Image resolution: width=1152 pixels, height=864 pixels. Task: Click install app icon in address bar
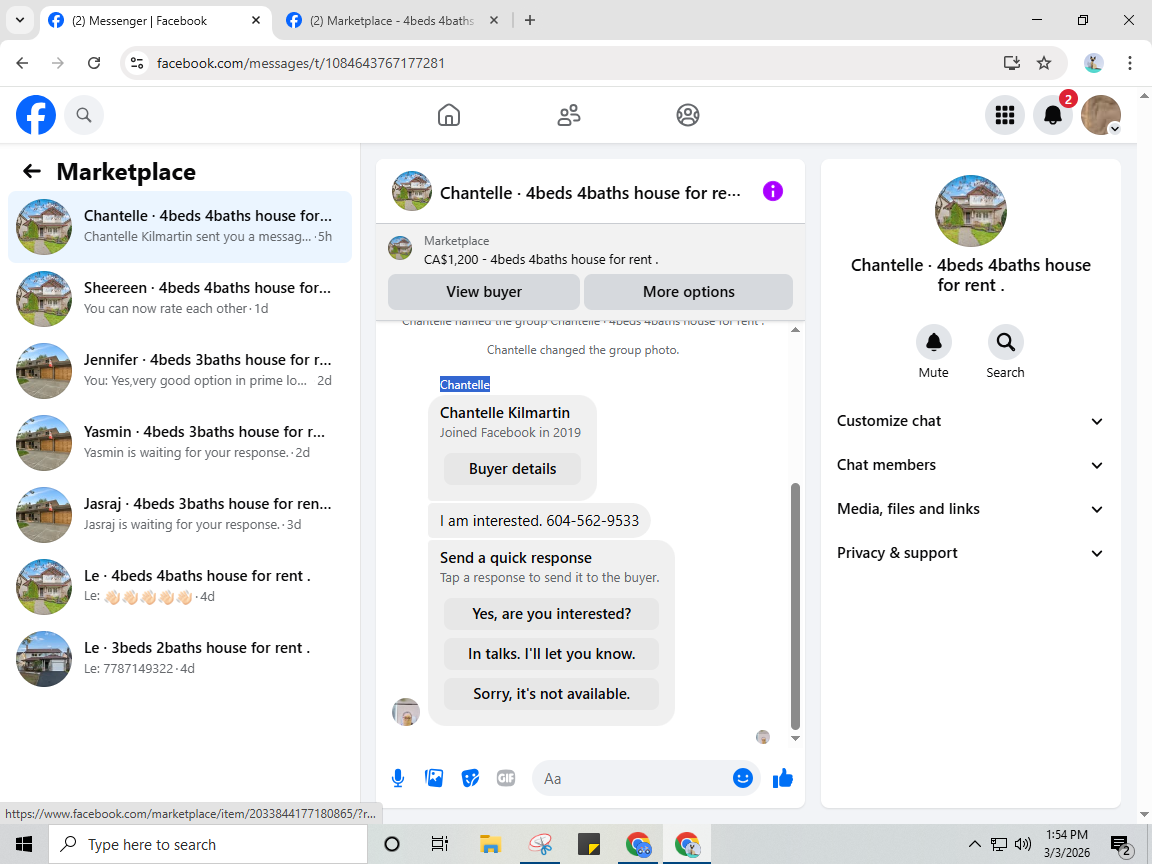tap(1012, 63)
